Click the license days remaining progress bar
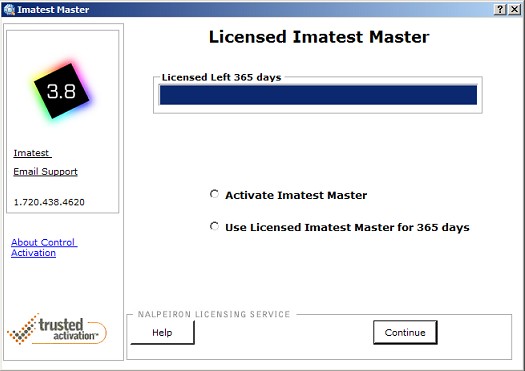Image resolution: width=525 pixels, height=371 pixels. [318, 95]
